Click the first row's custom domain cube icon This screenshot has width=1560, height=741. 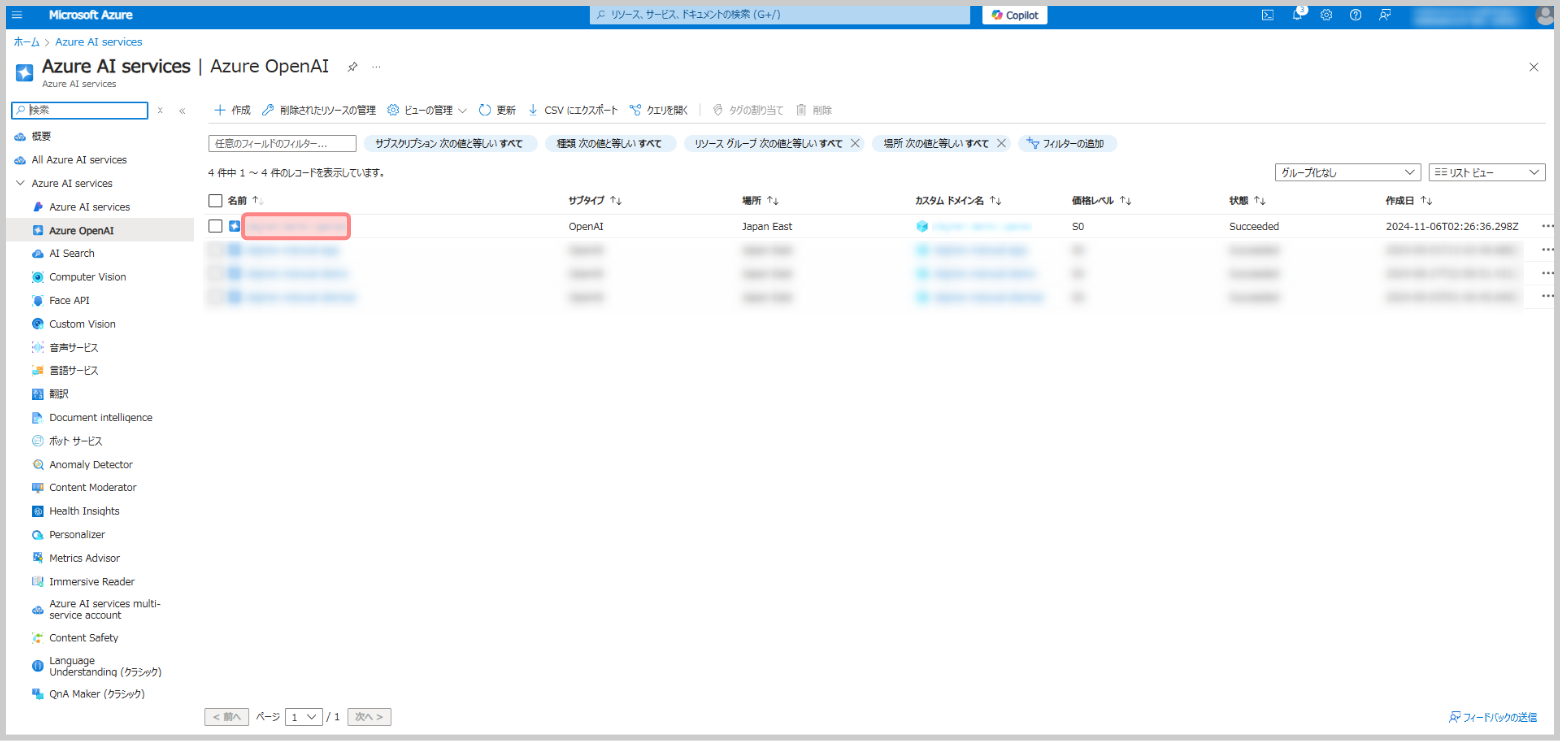pos(922,226)
